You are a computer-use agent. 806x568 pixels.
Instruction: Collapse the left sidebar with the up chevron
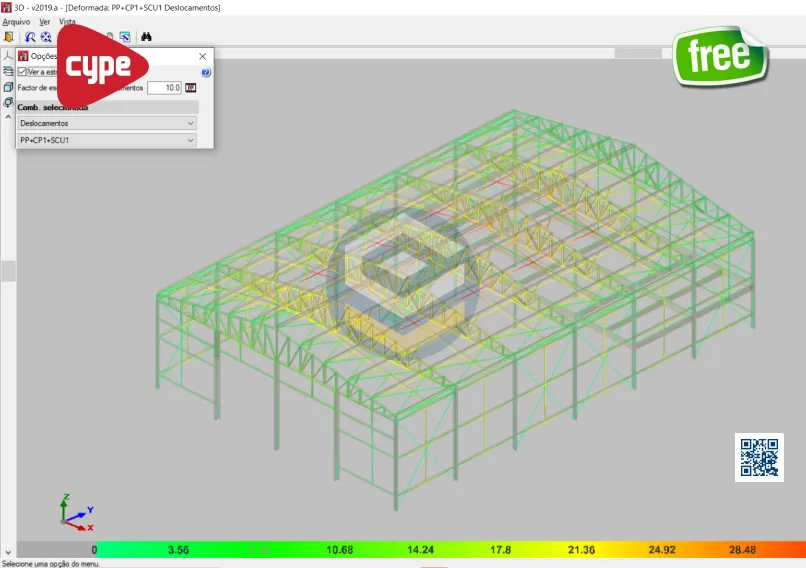(x=8, y=117)
